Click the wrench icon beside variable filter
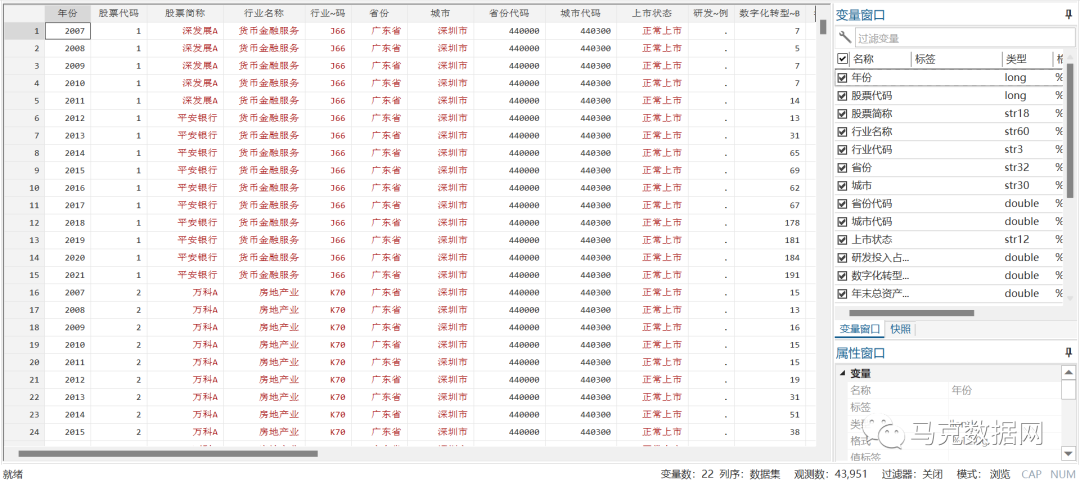Image resolution: width=1080 pixels, height=481 pixels. (844, 38)
